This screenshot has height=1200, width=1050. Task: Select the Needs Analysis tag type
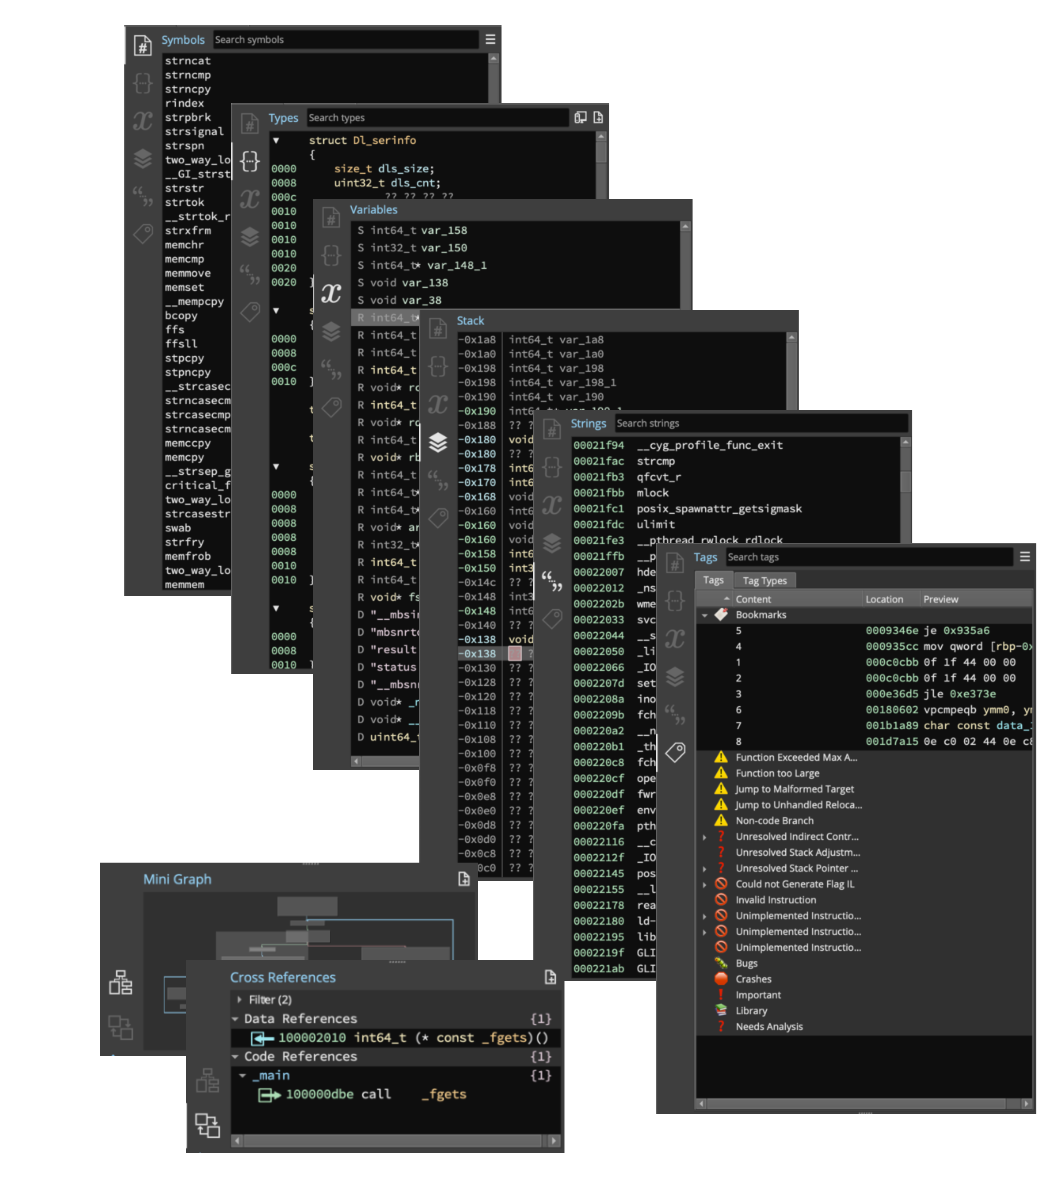(769, 1027)
